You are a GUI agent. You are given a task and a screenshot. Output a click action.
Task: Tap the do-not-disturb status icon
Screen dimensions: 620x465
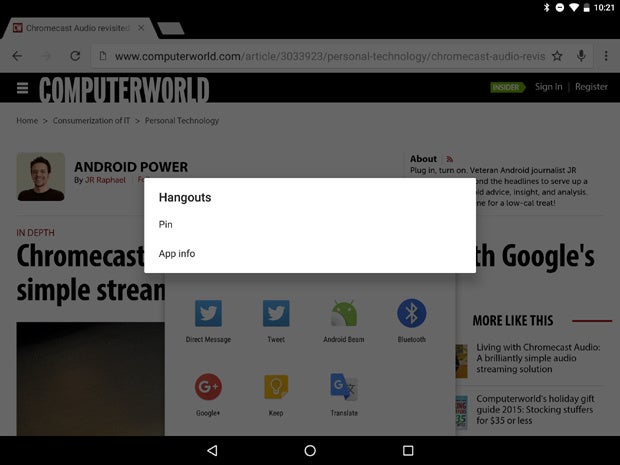pos(560,8)
